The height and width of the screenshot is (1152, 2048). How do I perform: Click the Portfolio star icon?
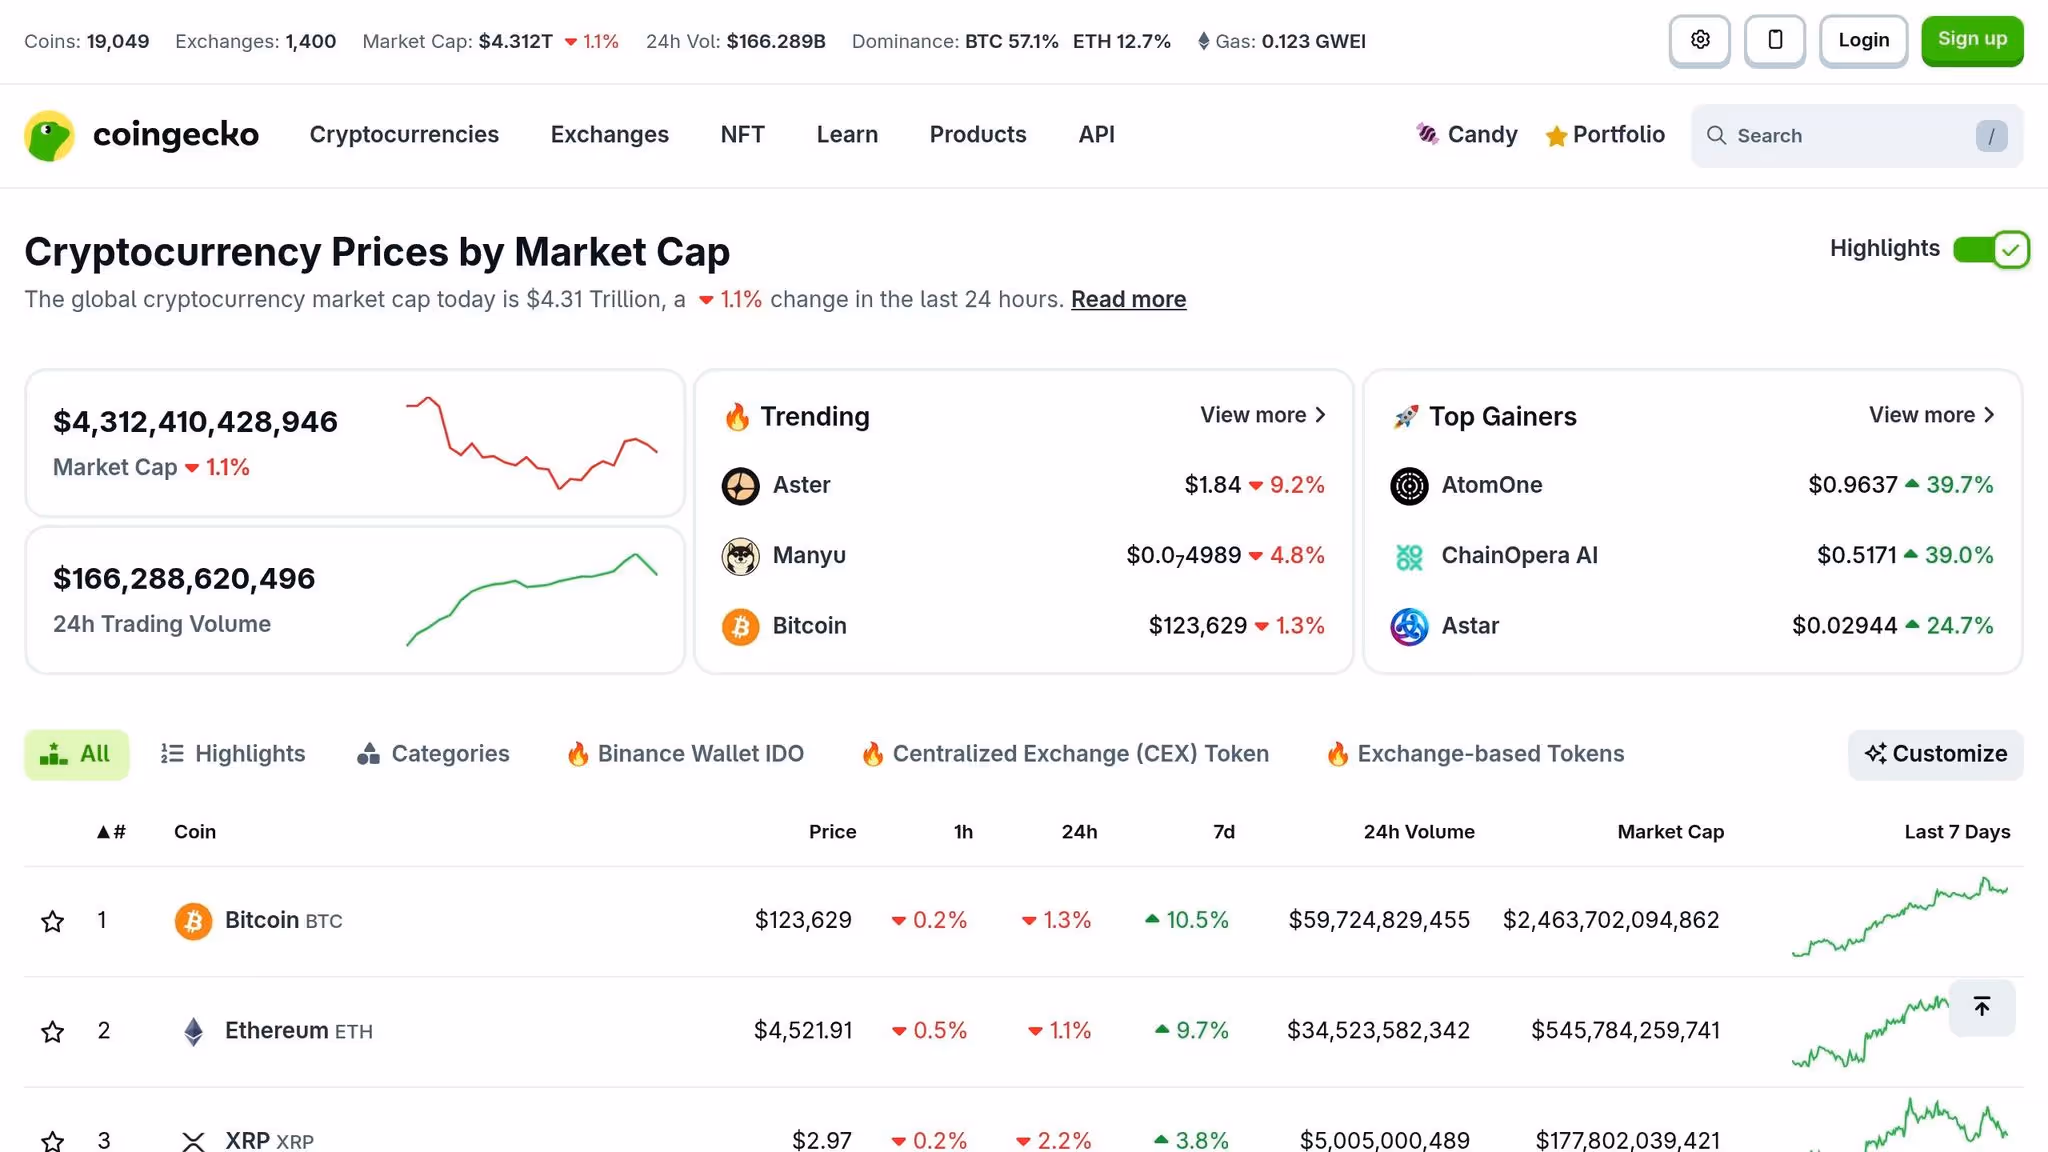tap(1556, 136)
